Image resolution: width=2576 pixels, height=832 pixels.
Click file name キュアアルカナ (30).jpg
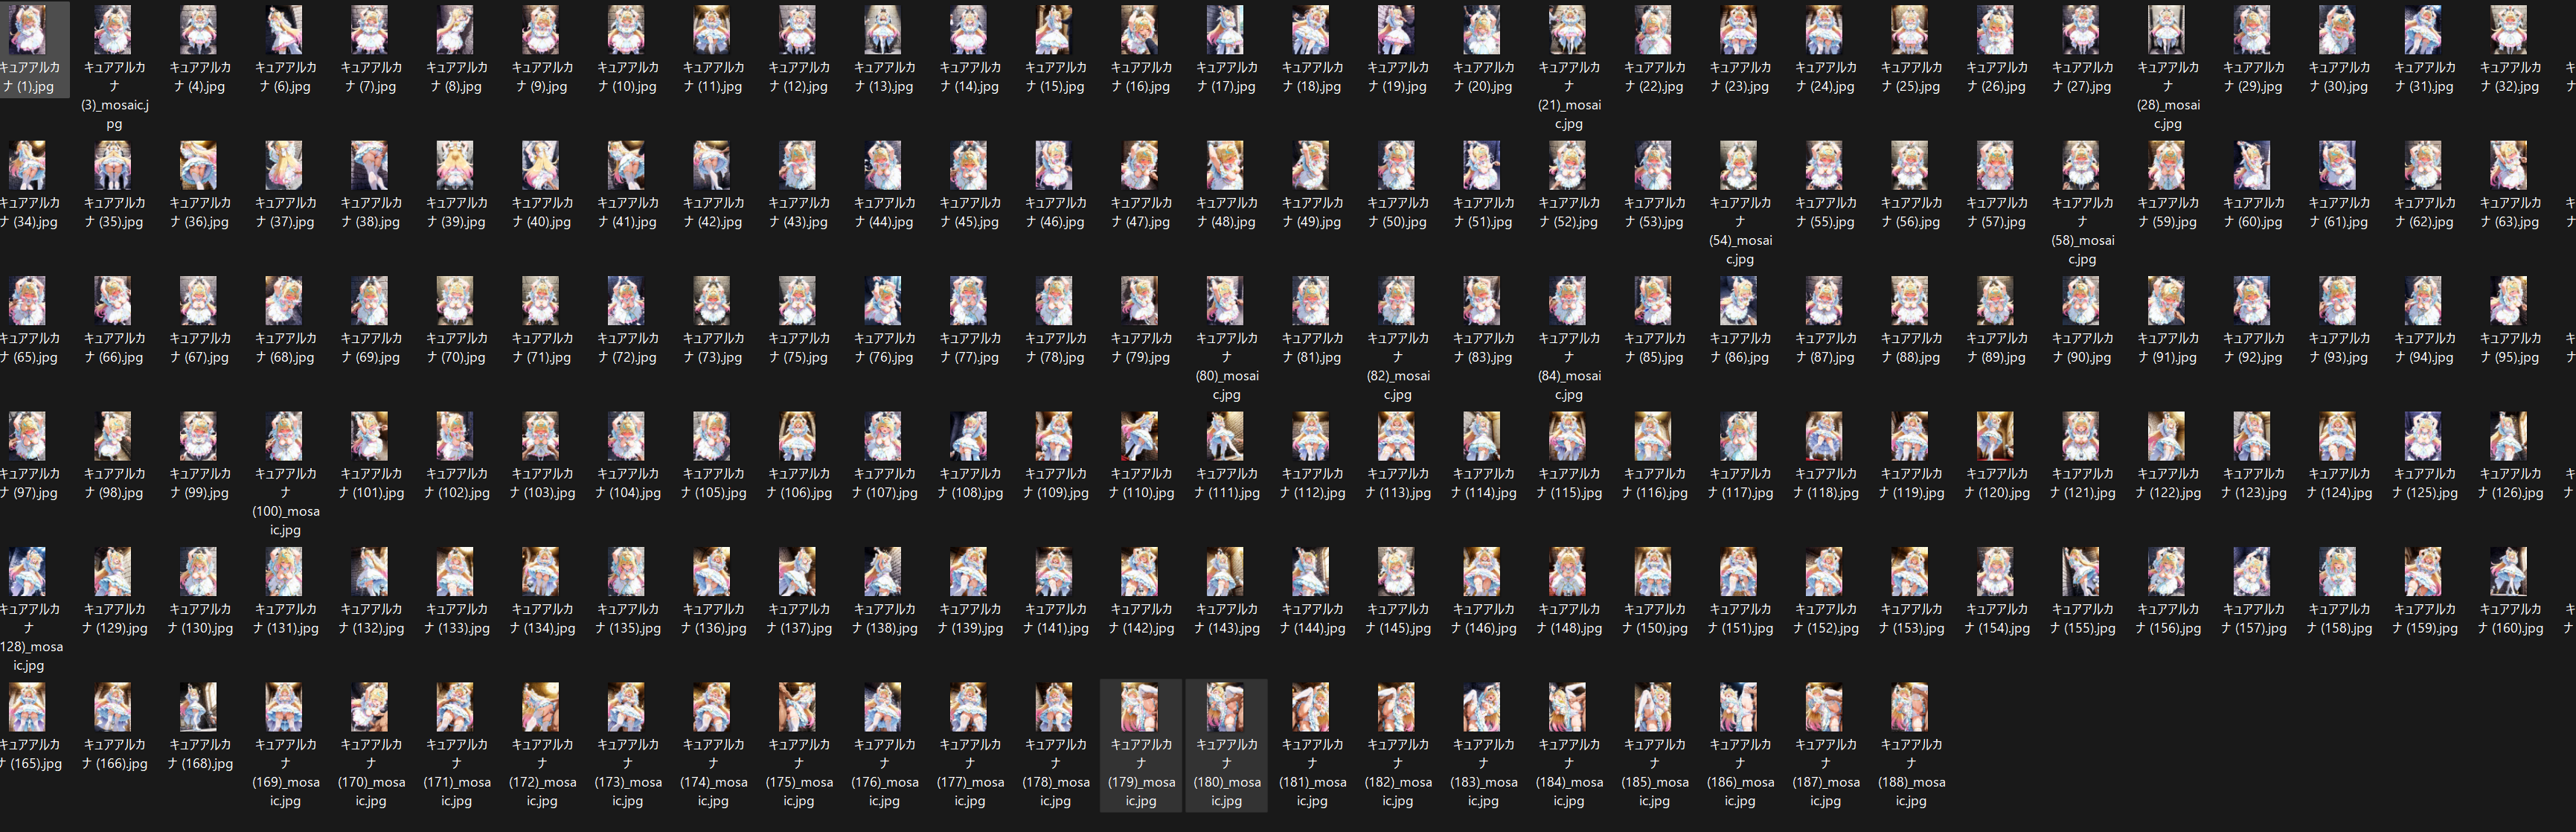[2339, 77]
